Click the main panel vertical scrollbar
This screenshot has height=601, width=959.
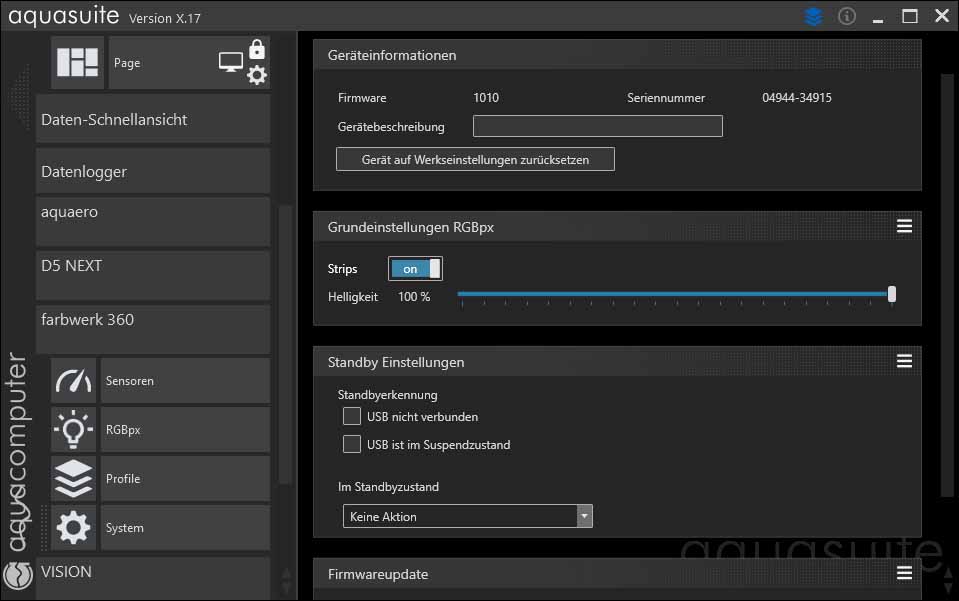coord(946,284)
